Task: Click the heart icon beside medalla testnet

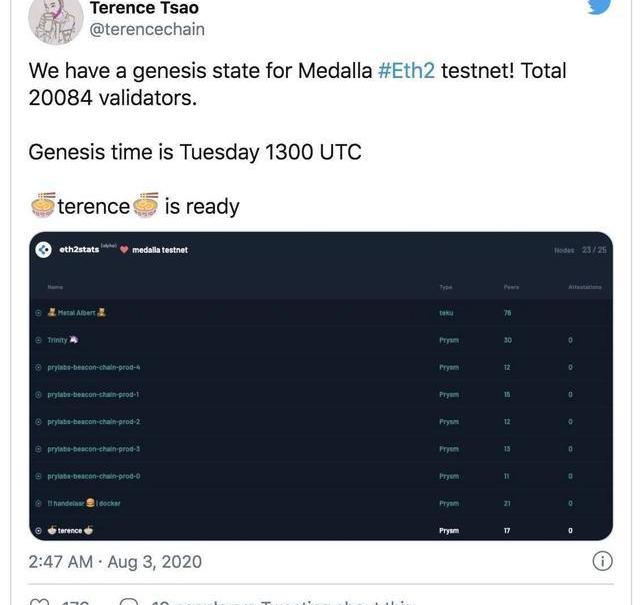Action: tap(124, 250)
